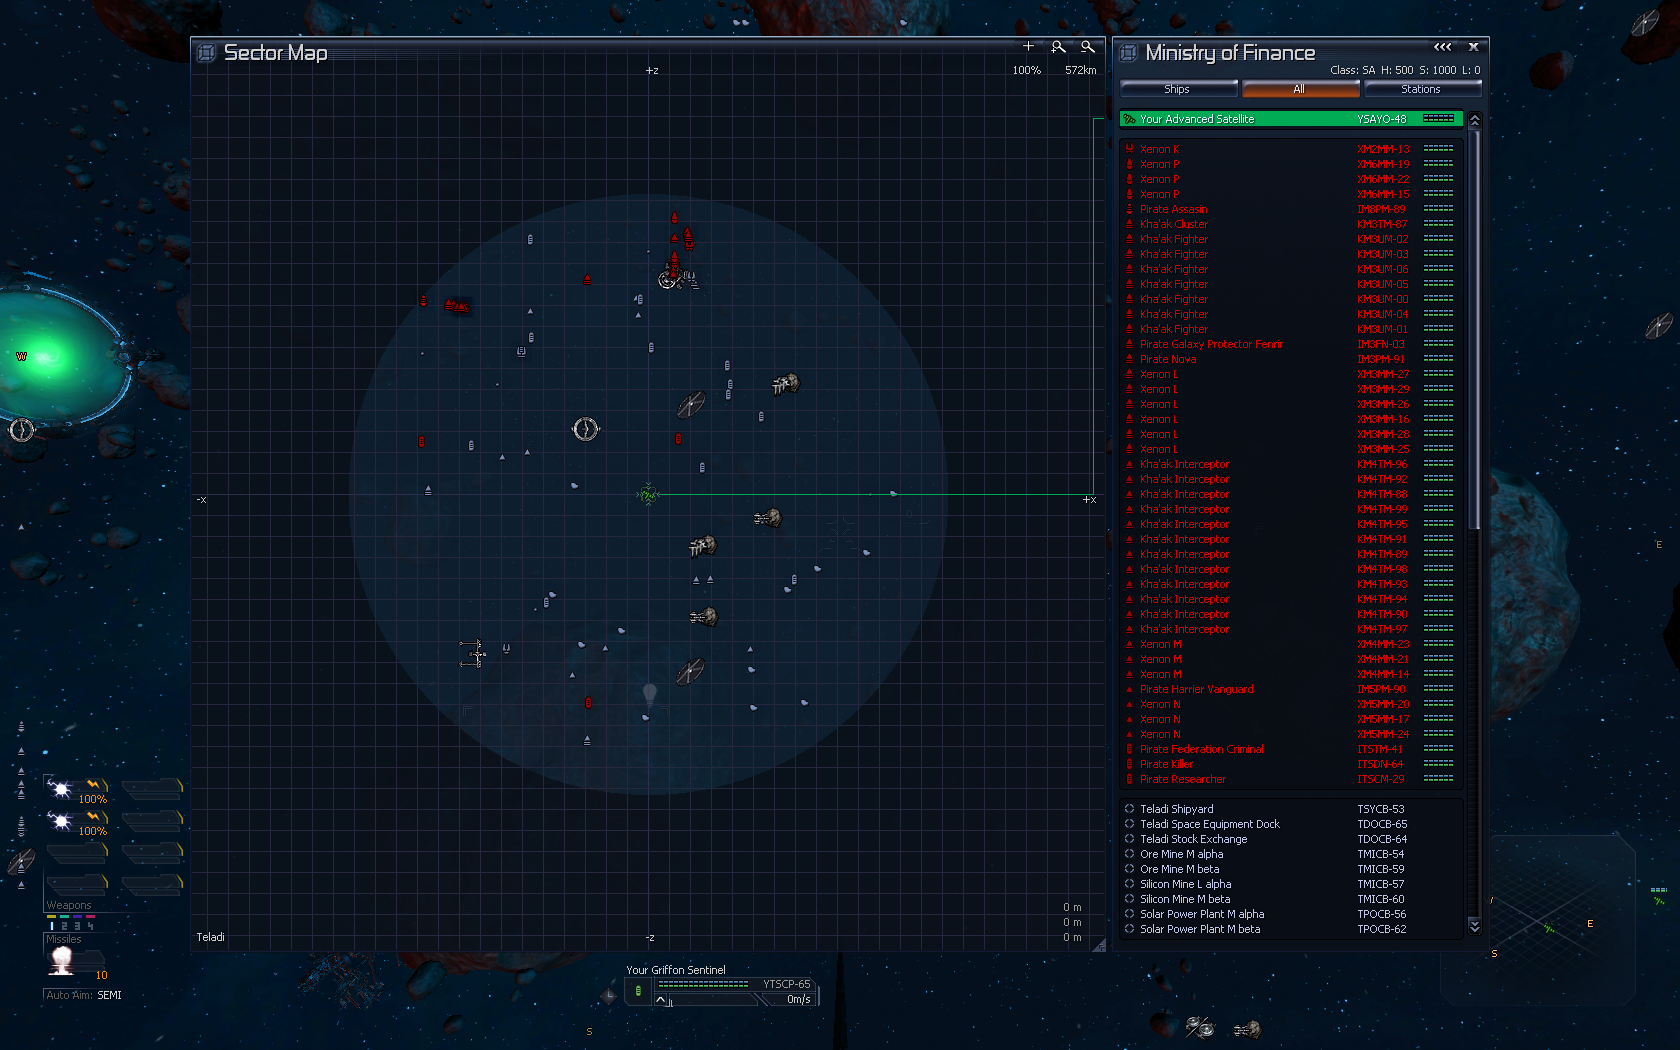Click Ore Mine M alpha row circle icon

click(x=1129, y=854)
